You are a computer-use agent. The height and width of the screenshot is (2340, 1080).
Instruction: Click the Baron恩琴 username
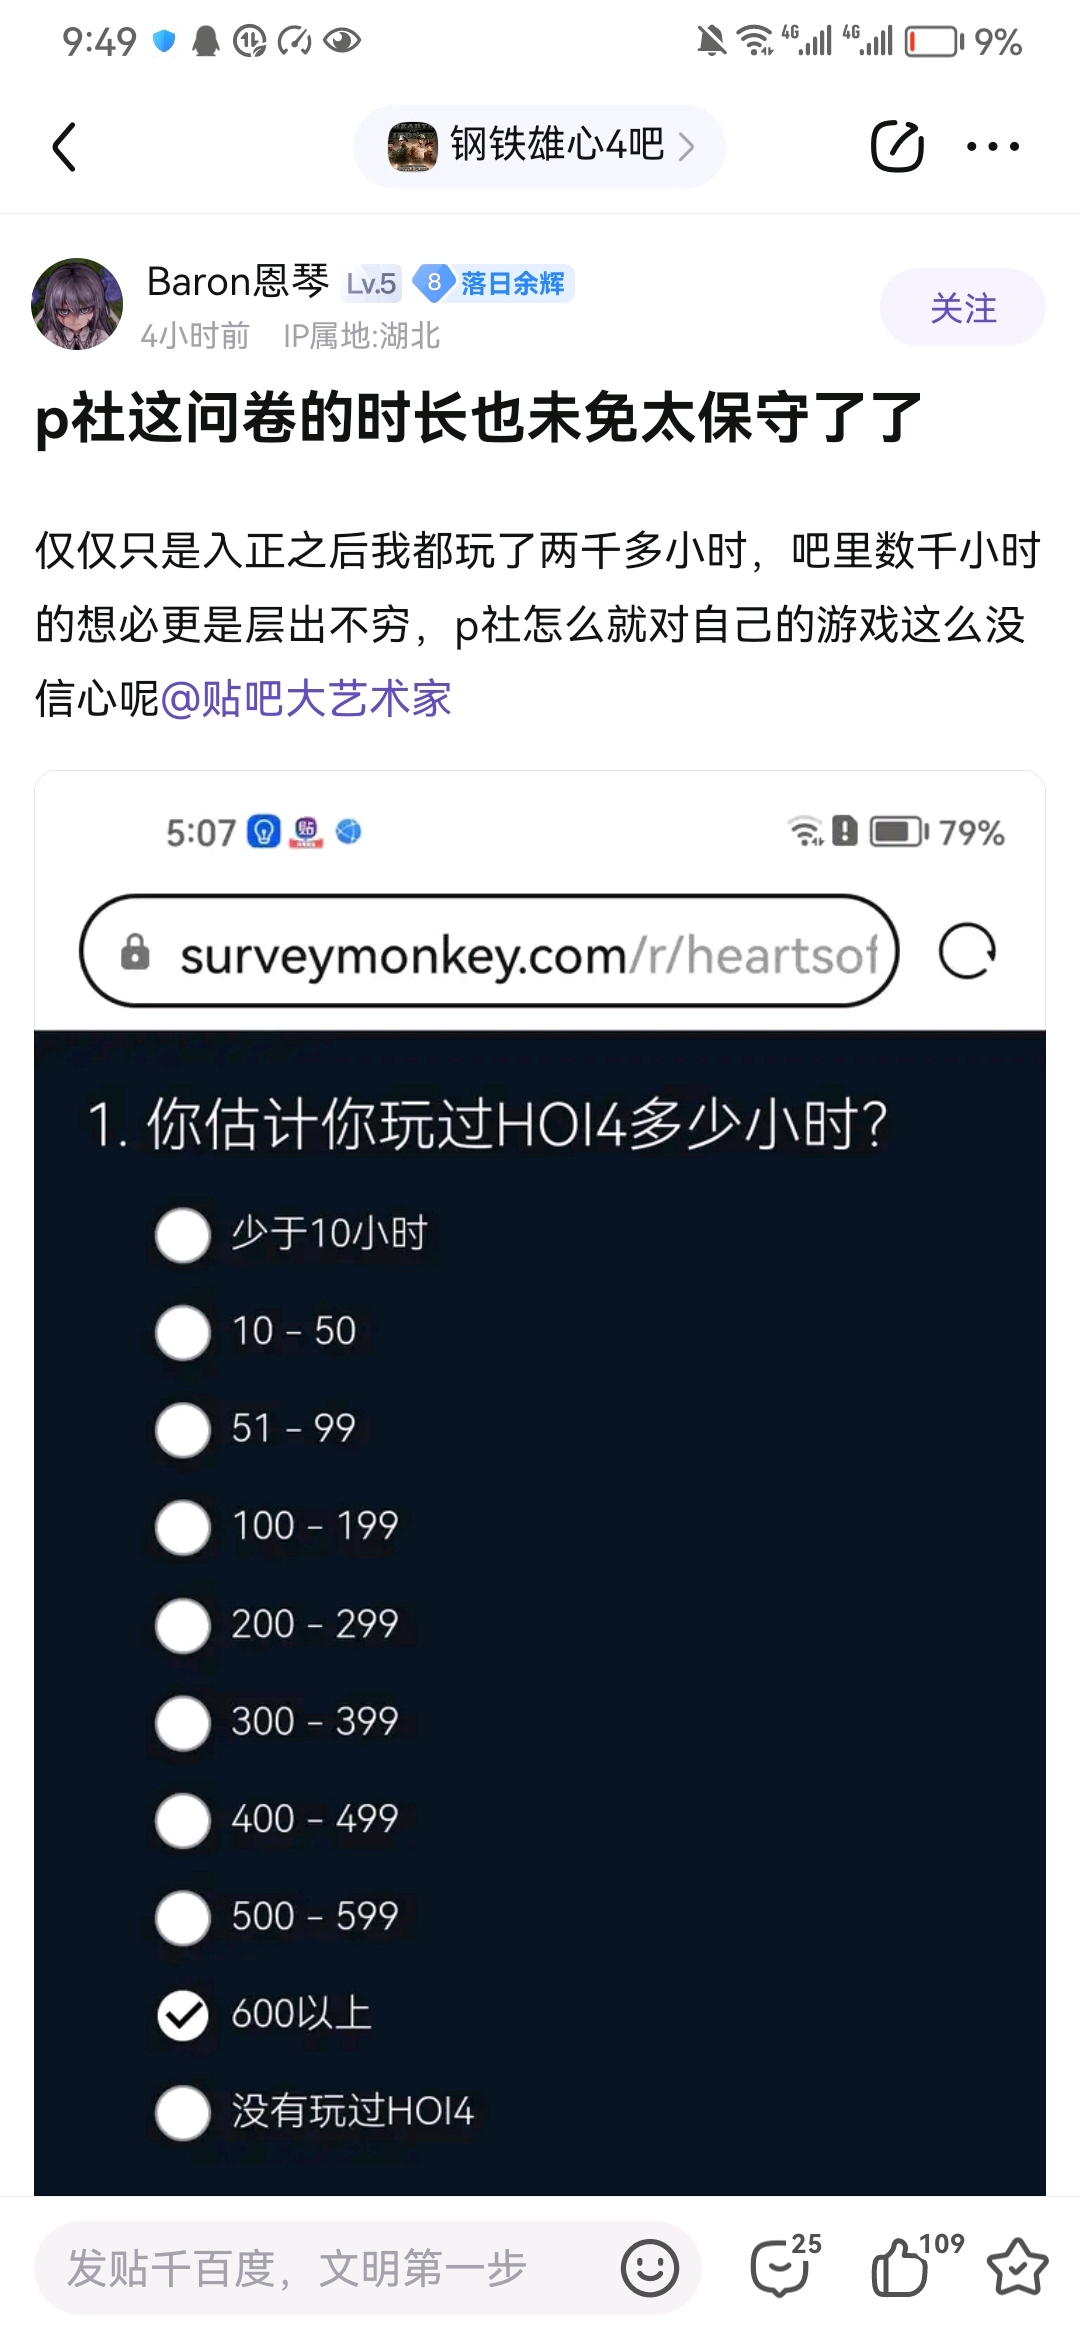pyautogui.click(x=238, y=282)
